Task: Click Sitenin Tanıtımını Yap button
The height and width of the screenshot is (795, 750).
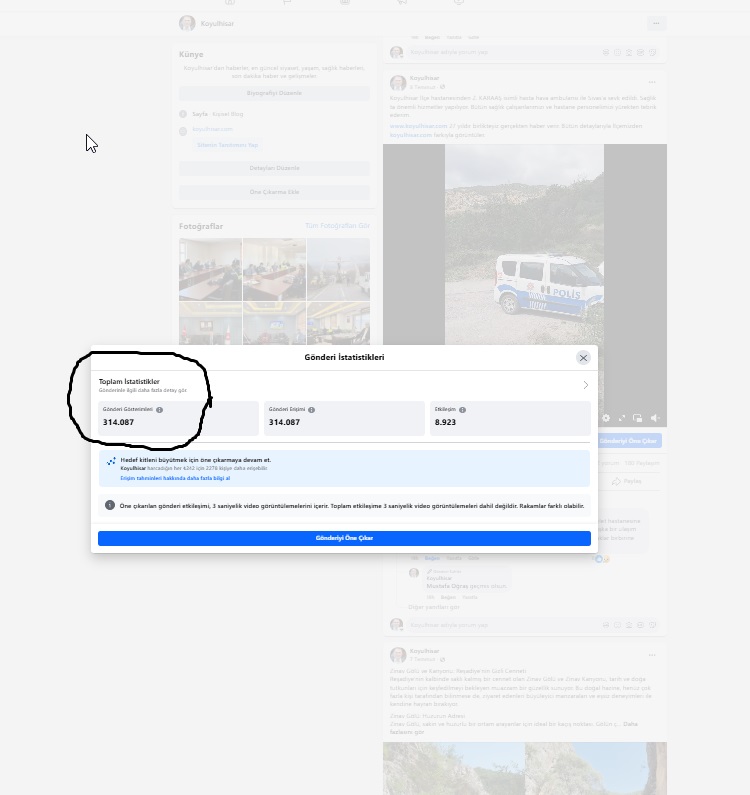Action: 227,145
